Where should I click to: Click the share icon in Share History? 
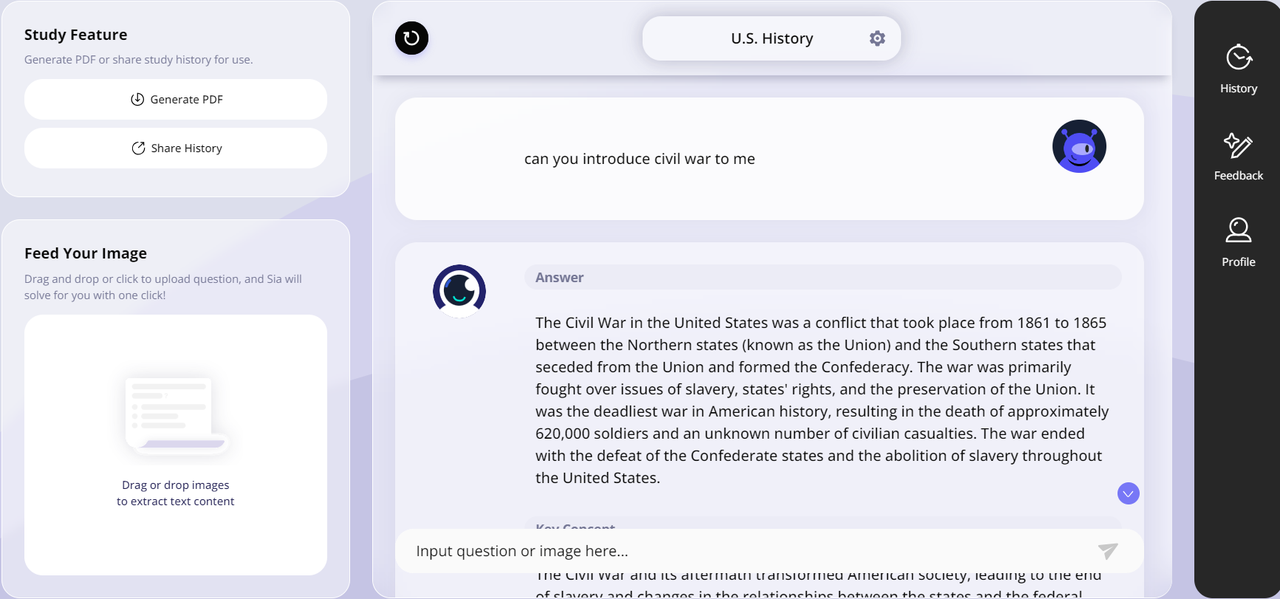[x=139, y=148]
